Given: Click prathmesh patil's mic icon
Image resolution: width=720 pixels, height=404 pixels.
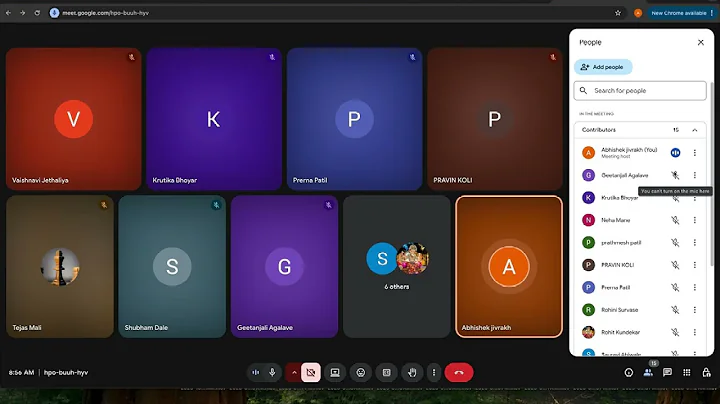Looking at the screenshot, I should click(675, 242).
